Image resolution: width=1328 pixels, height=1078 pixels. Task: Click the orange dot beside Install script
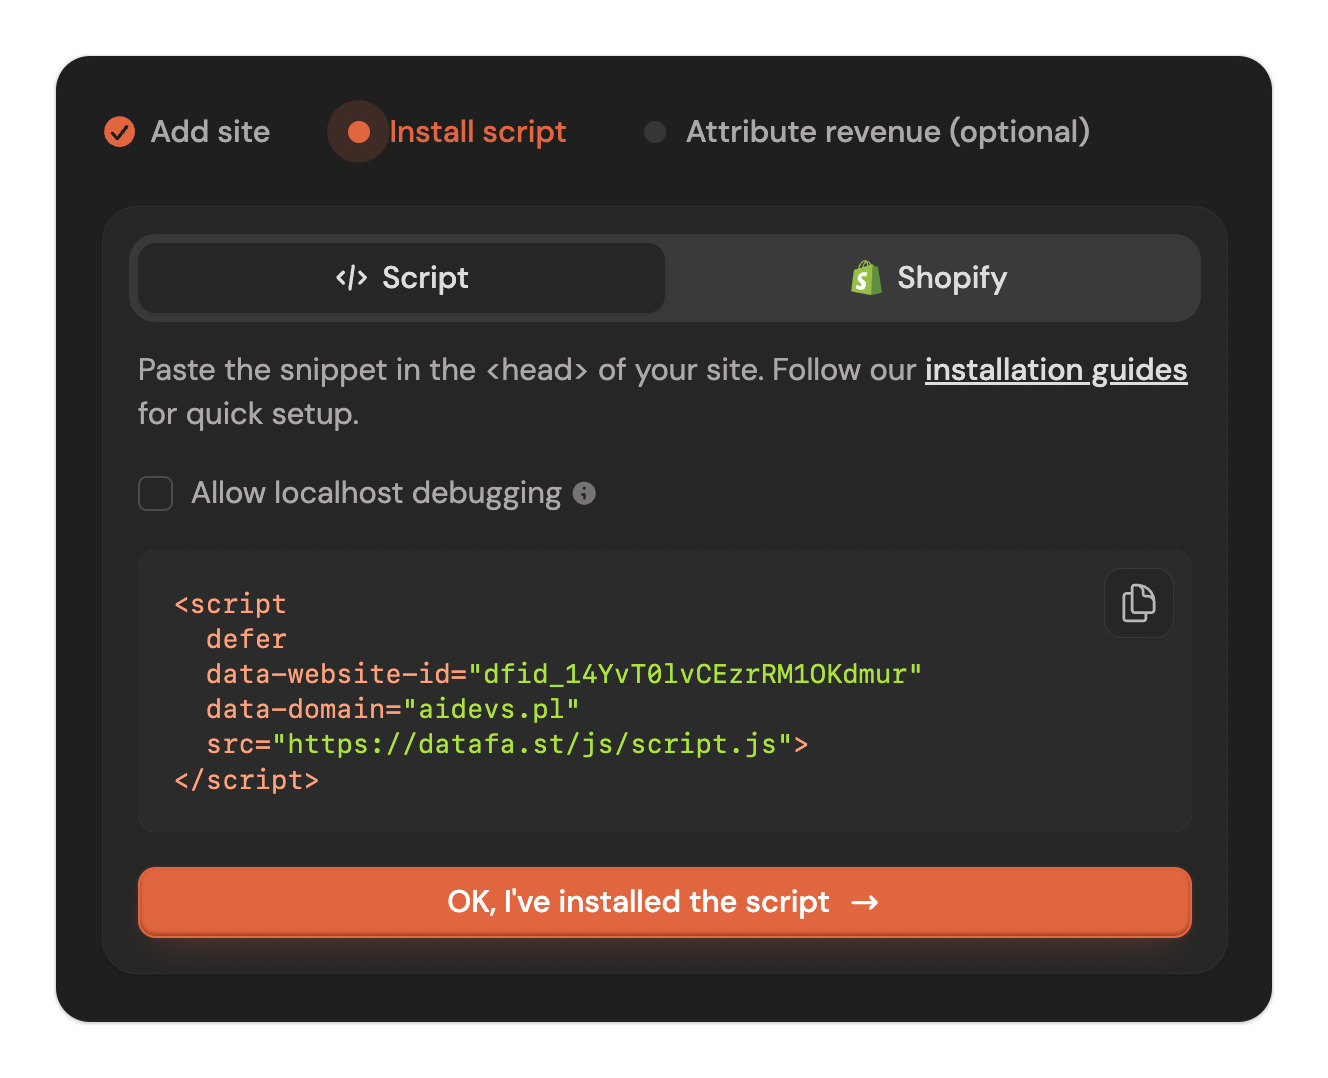(x=358, y=131)
